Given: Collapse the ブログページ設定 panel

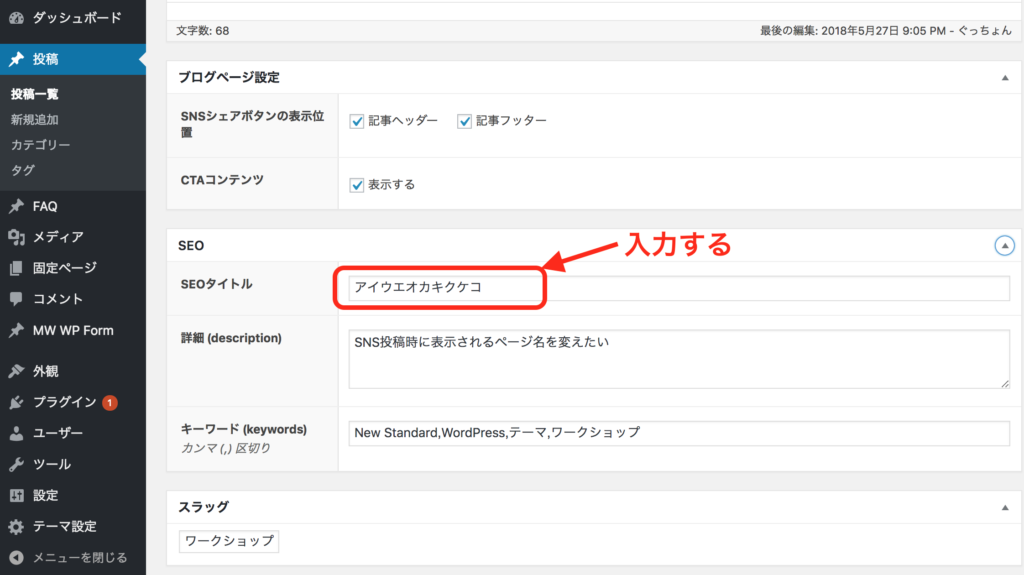Looking at the screenshot, I should click(1004, 77).
